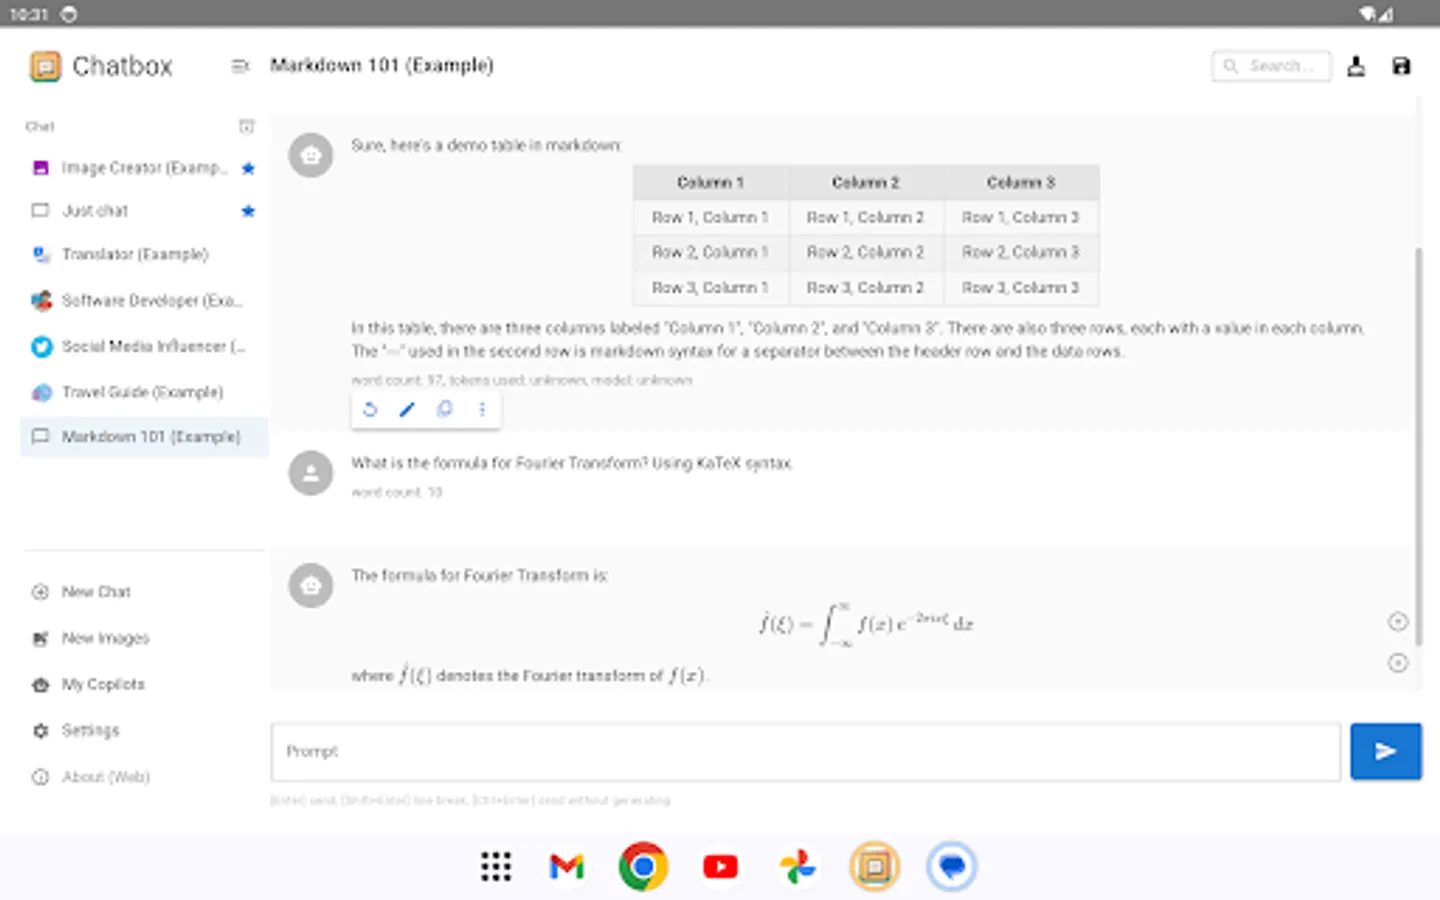
Task: Toggle the star on Just chat
Action: pos(248,211)
